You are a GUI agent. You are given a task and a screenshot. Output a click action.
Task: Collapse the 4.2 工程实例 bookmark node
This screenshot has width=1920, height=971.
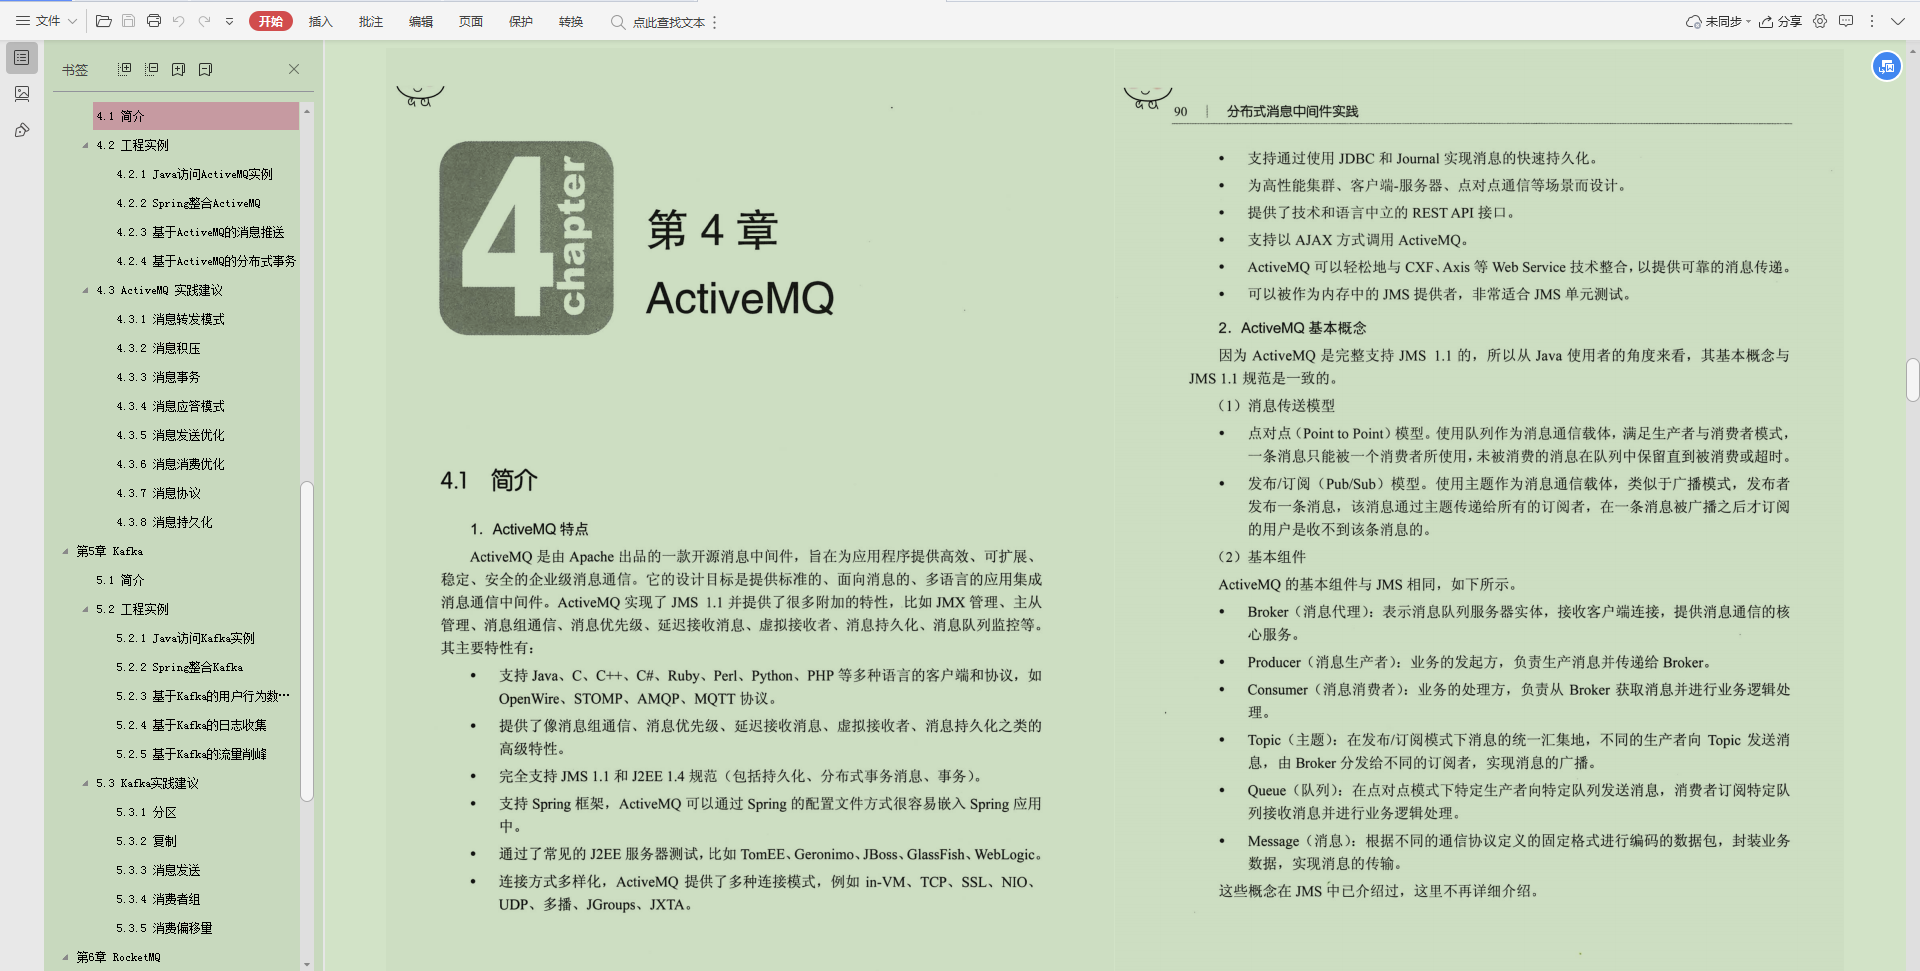point(86,145)
